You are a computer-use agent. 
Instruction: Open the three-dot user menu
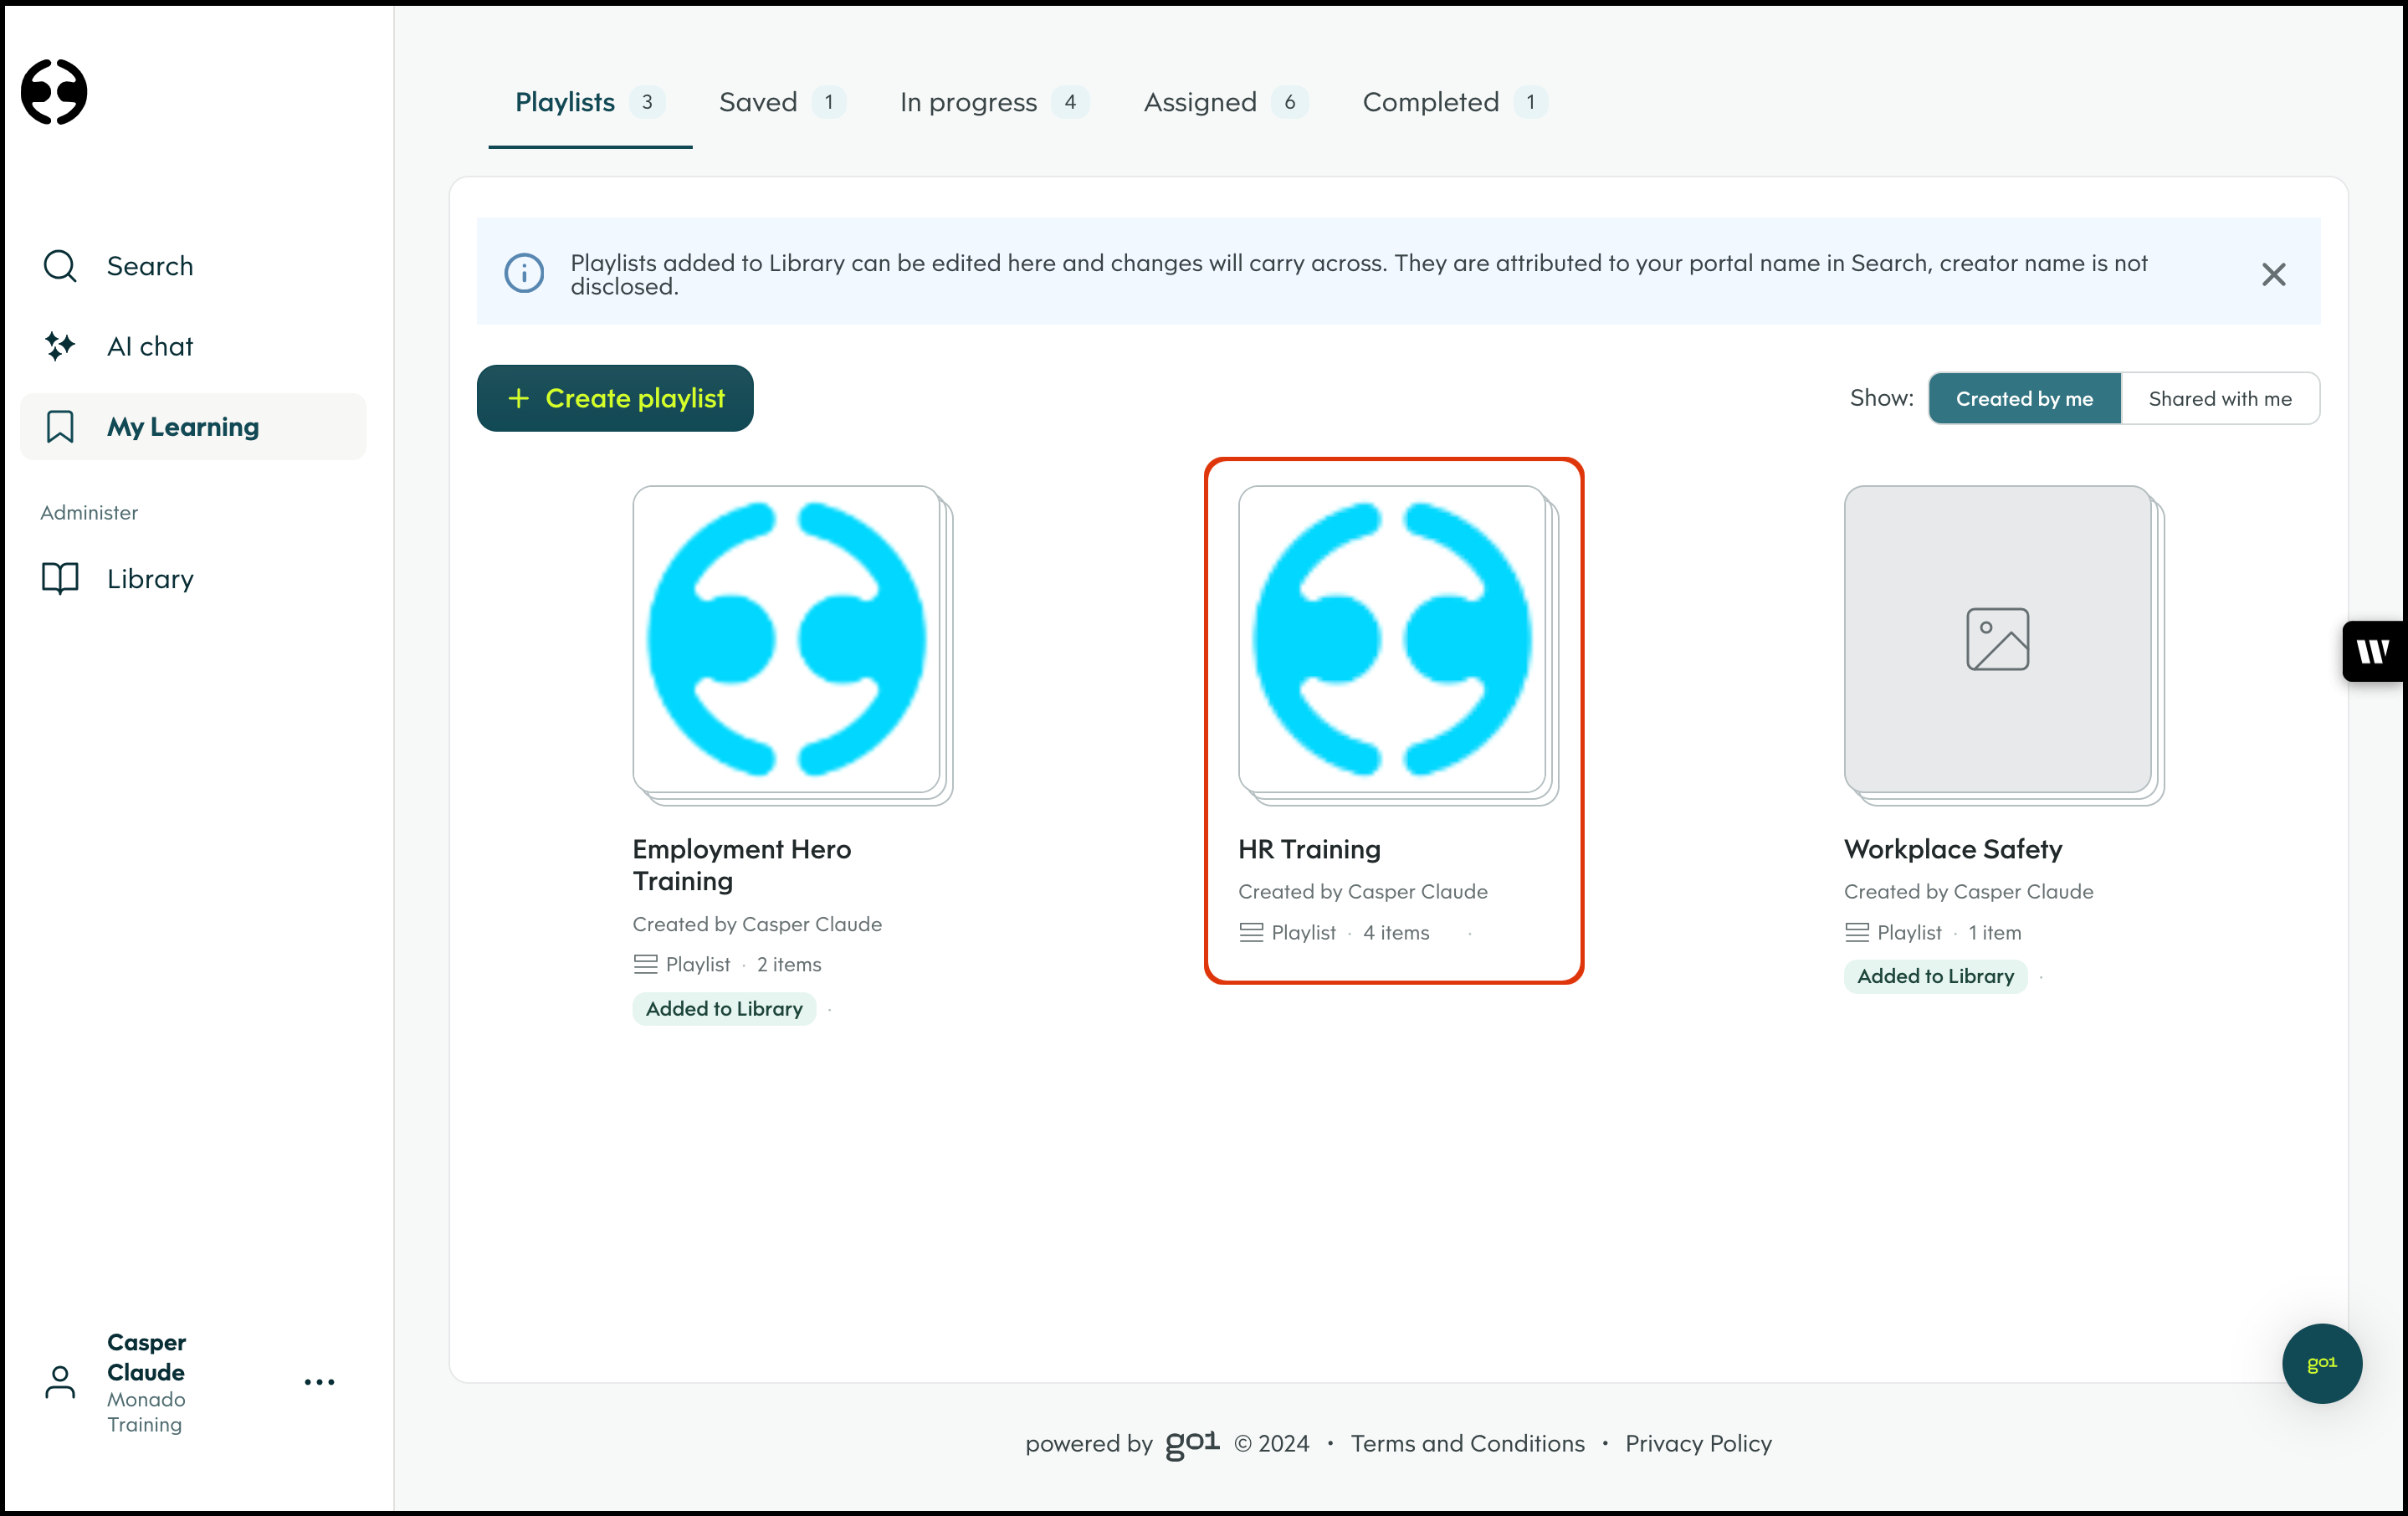click(319, 1382)
